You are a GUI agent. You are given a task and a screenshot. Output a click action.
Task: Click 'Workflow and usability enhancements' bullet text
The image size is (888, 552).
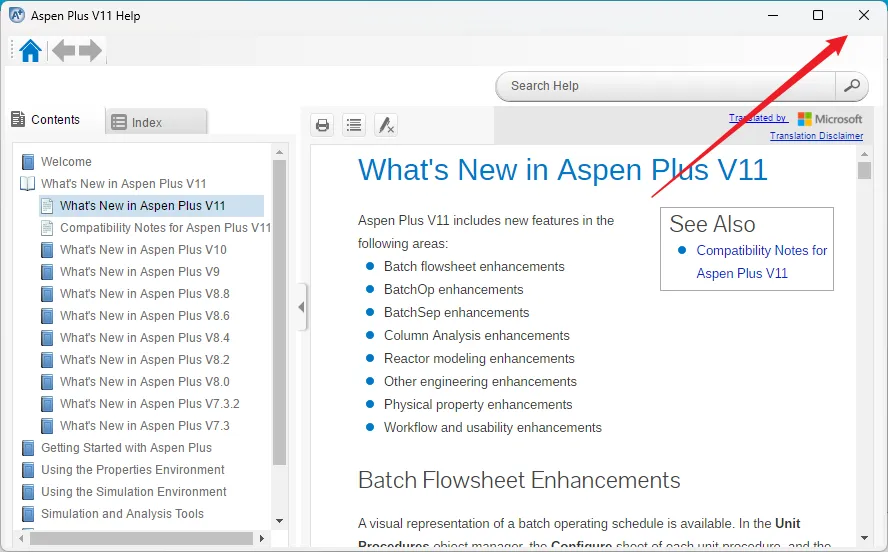pos(493,428)
